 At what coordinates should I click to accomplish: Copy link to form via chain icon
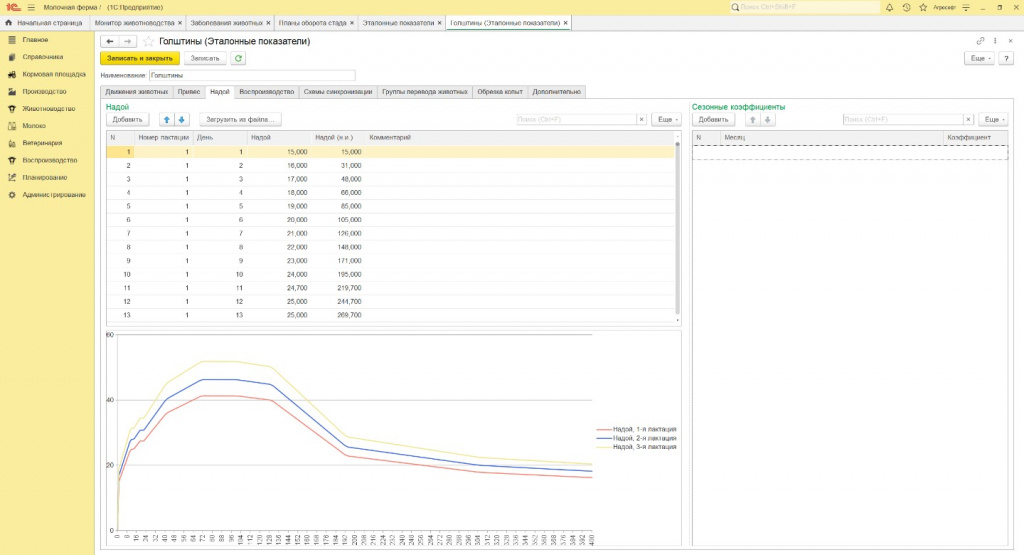pyautogui.click(x=981, y=41)
